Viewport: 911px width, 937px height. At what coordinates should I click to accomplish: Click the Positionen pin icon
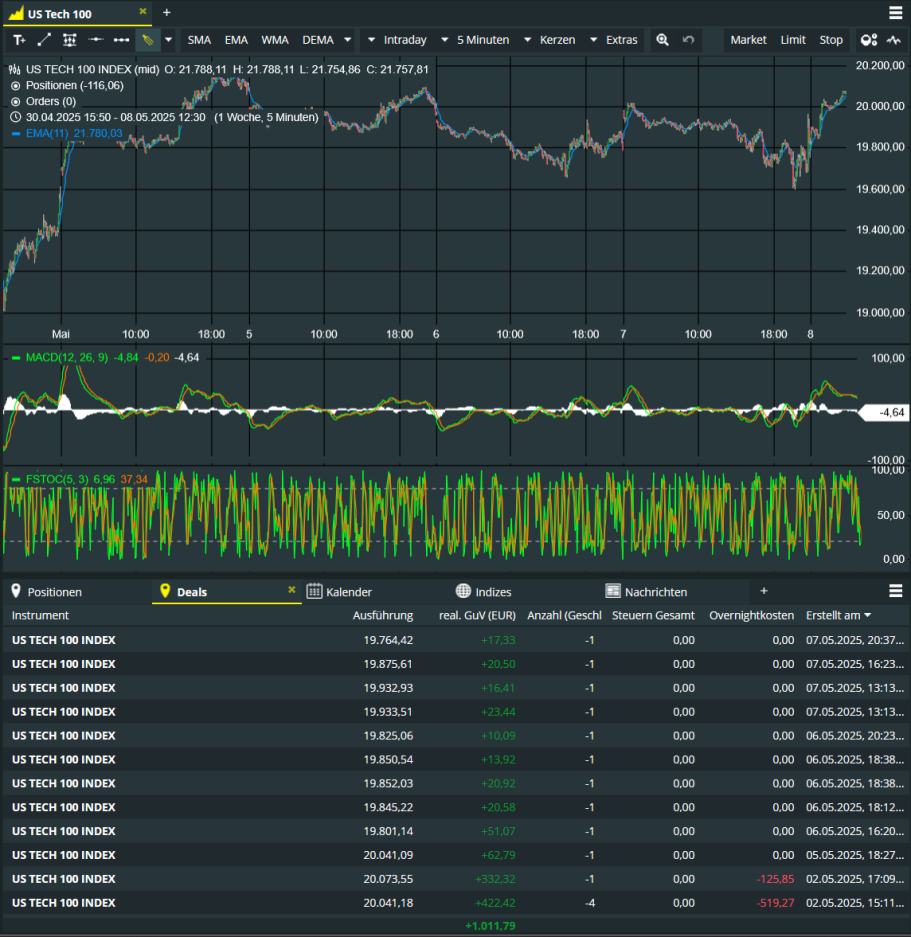click(16, 591)
